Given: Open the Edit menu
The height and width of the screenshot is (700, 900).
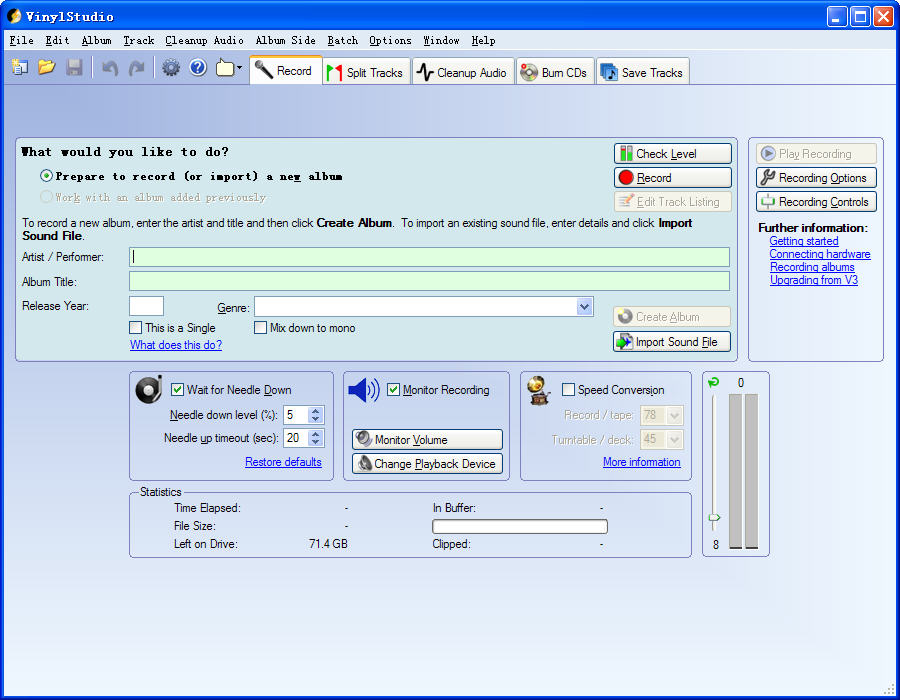Looking at the screenshot, I should pyautogui.click(x=57, y=40).
